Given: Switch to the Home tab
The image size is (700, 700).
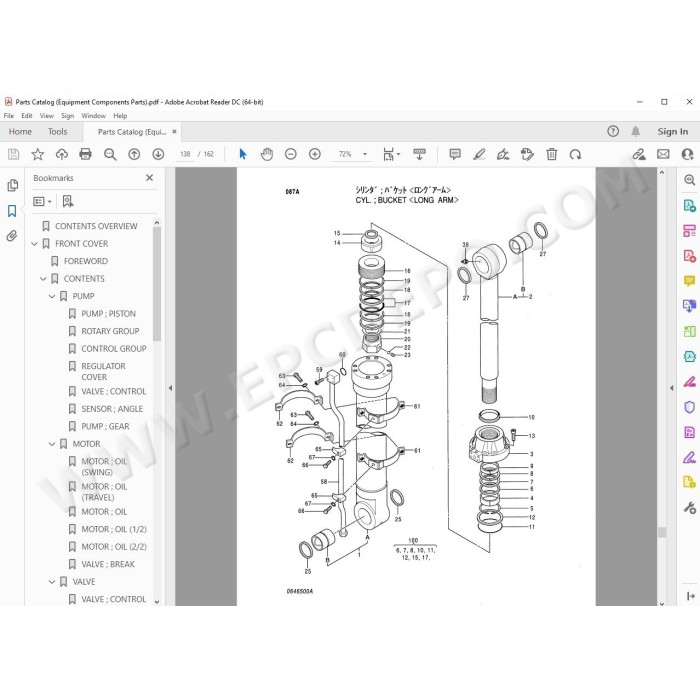Looking at the screenshot, I should click(x=20, y=132).
